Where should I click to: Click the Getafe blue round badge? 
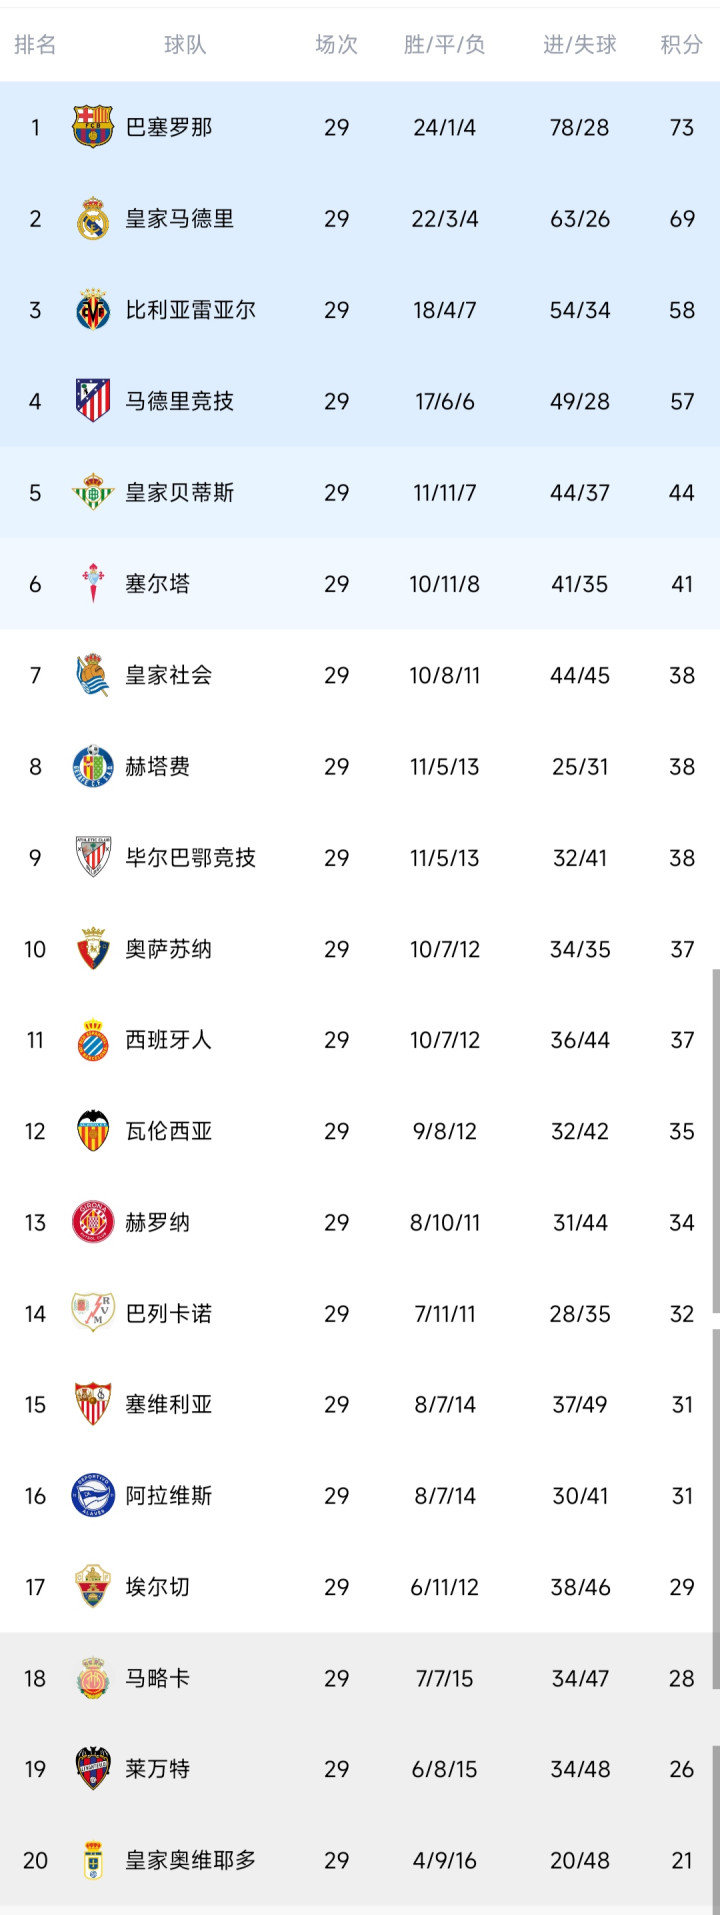(x=93, y=767)
